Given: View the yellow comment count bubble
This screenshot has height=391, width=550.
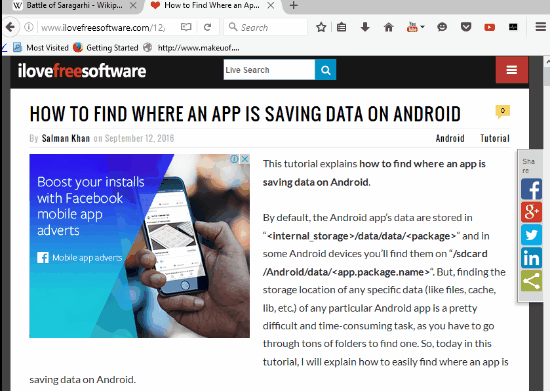Looking at the screenshot, I should (503, 112).
